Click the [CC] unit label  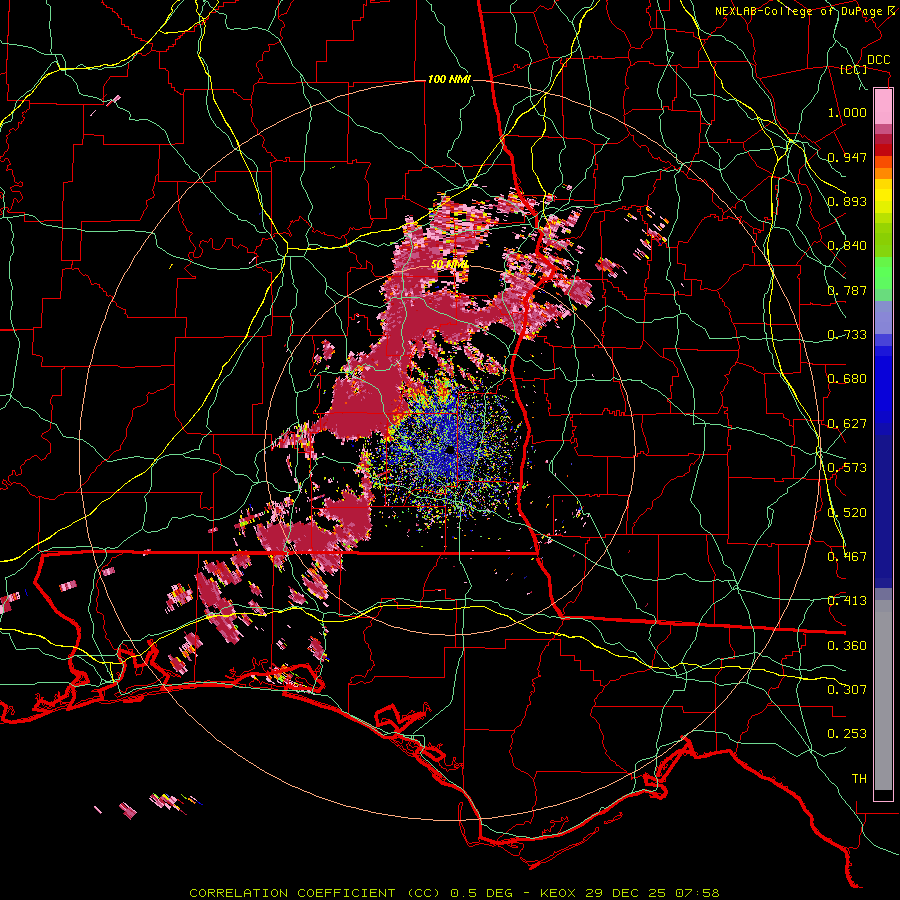854,69
